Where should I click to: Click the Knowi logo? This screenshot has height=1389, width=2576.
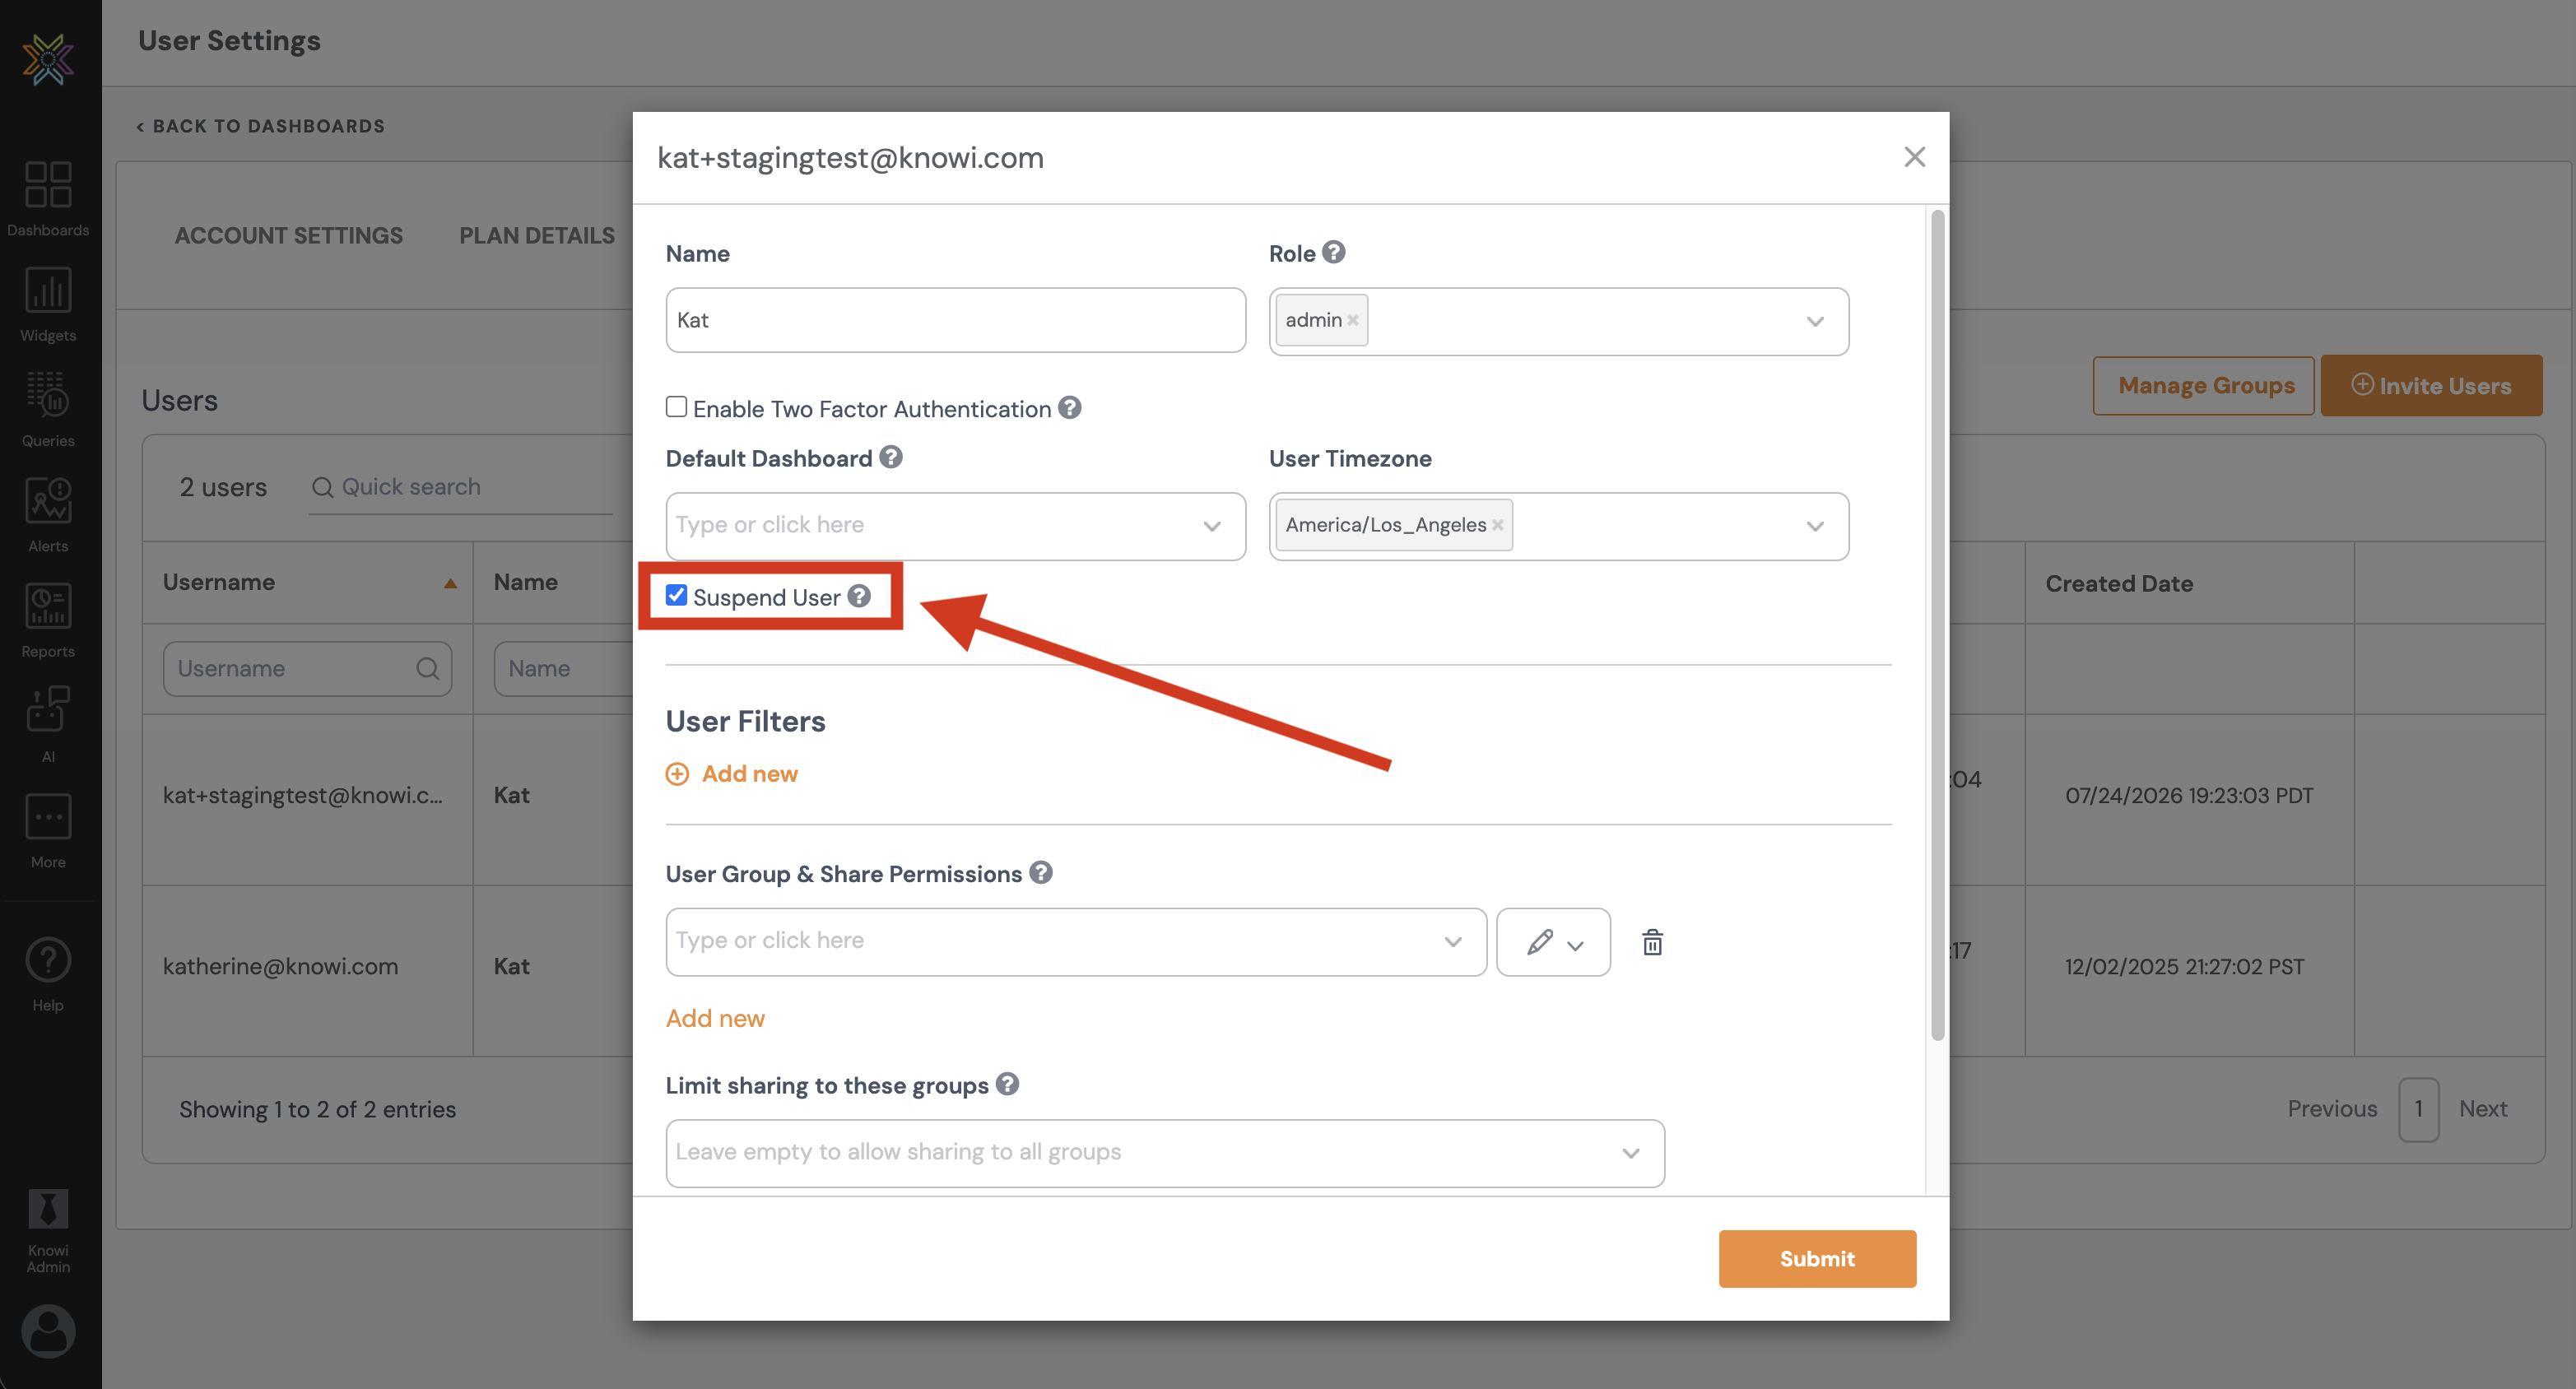(48, 59)
